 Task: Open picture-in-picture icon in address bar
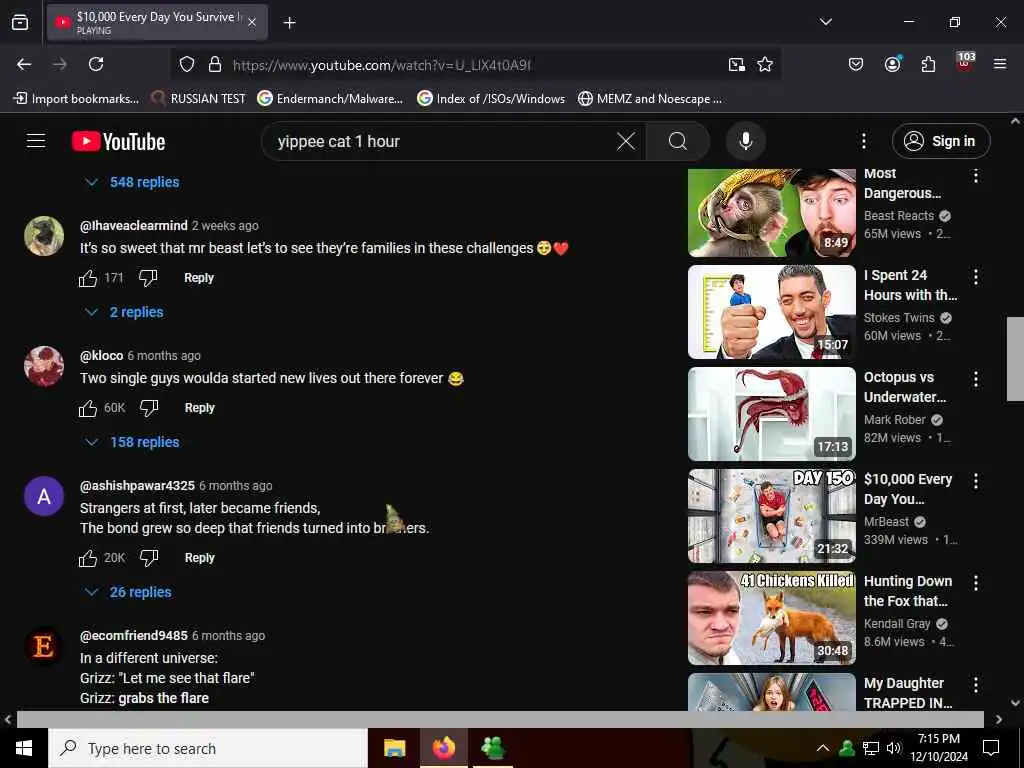737,64
